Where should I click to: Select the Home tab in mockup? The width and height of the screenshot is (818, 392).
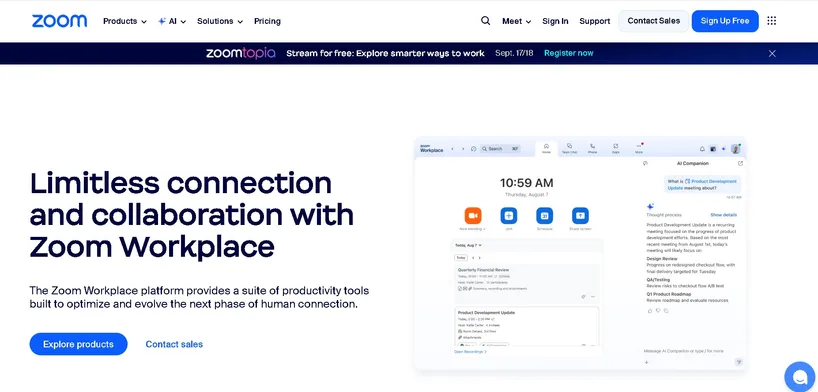coord(546,149)
